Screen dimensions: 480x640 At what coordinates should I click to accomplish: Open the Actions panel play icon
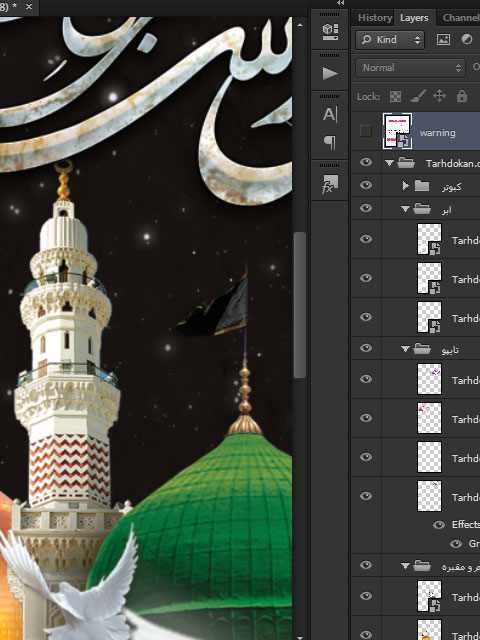[x=330, y=73]
